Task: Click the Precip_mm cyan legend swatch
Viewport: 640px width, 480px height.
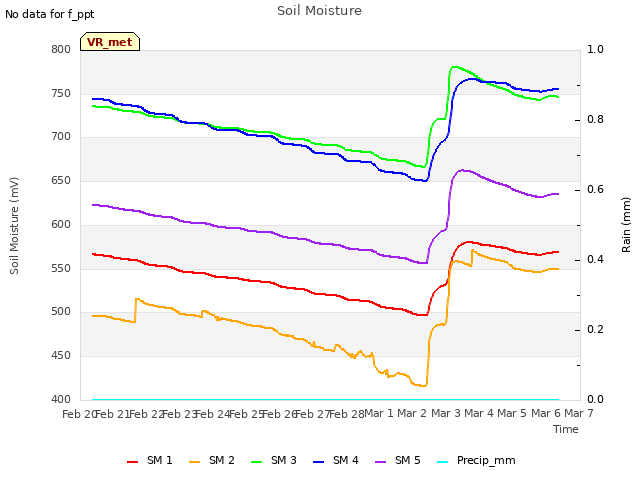Action: click(442, 462)
